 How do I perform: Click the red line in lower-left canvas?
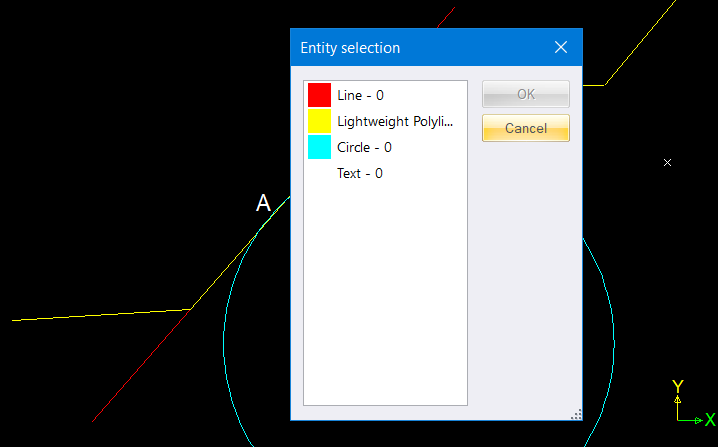[x=130, y=380]
